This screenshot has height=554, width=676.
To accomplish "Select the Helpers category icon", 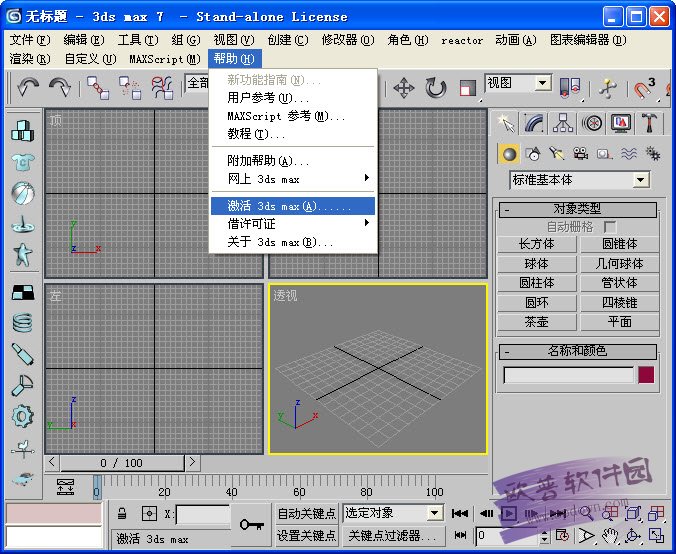I will click(604, 154).
